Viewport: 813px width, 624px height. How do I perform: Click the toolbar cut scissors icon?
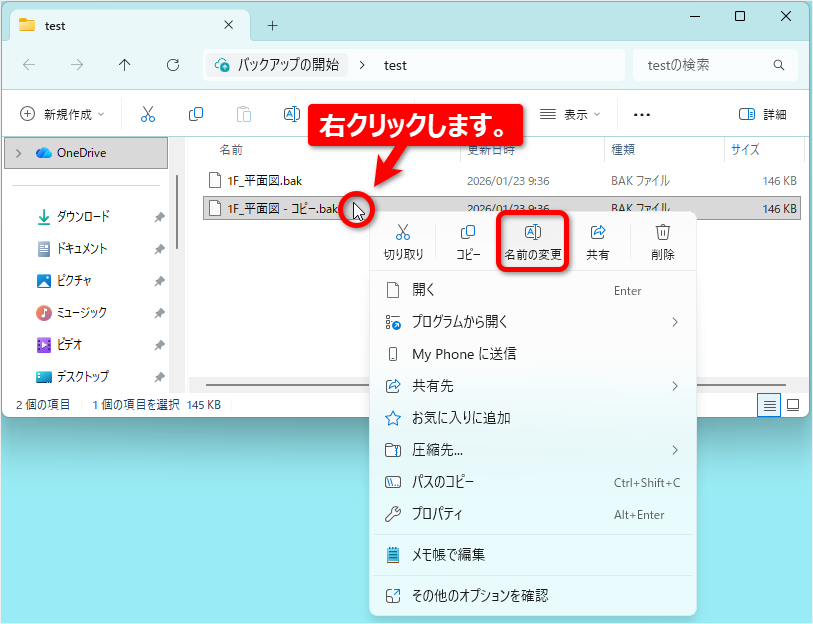click(148, 114)
